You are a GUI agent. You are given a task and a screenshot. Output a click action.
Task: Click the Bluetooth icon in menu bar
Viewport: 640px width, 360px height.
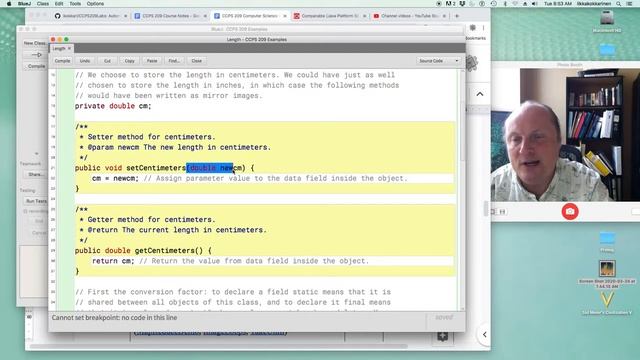click(505, 4)
